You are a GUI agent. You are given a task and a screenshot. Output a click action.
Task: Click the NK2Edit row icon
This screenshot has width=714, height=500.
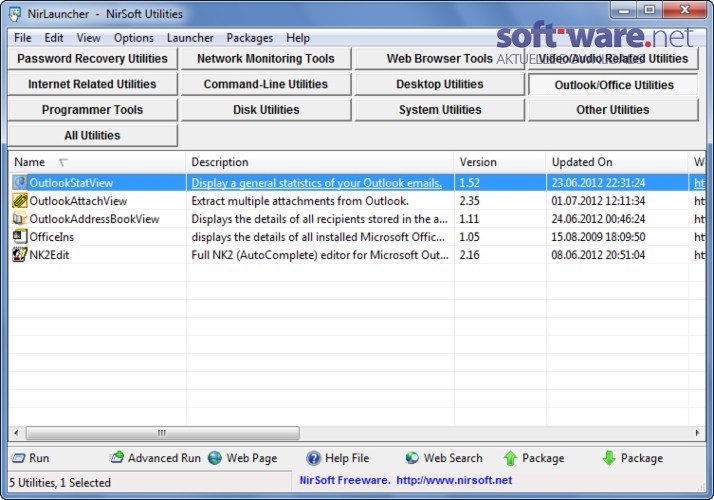(20, 255)
